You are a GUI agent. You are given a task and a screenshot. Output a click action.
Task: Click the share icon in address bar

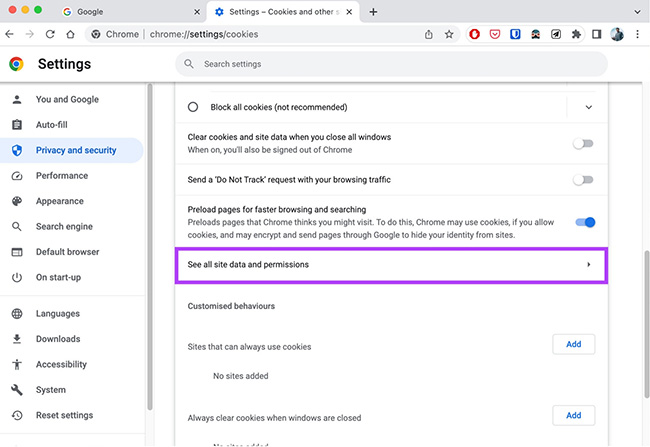[x=429, y=34]
